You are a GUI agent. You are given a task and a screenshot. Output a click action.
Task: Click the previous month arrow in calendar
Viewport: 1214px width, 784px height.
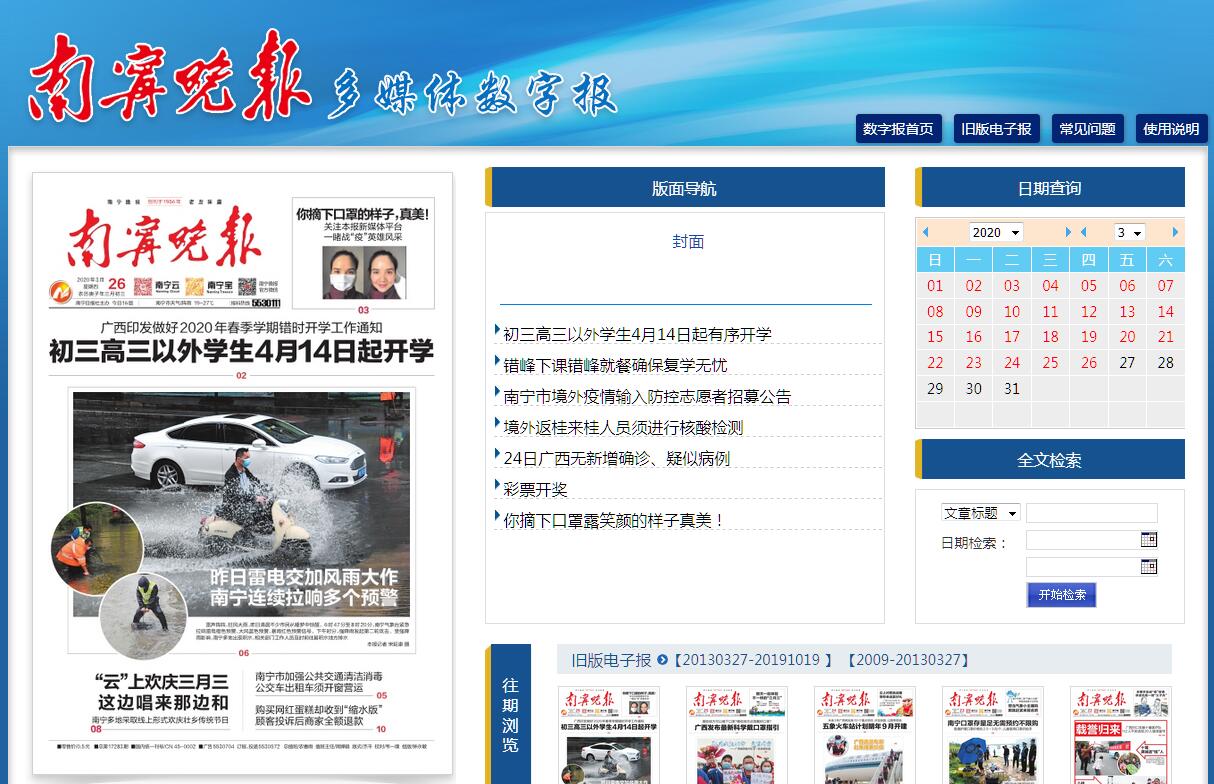click(1083, 232)
